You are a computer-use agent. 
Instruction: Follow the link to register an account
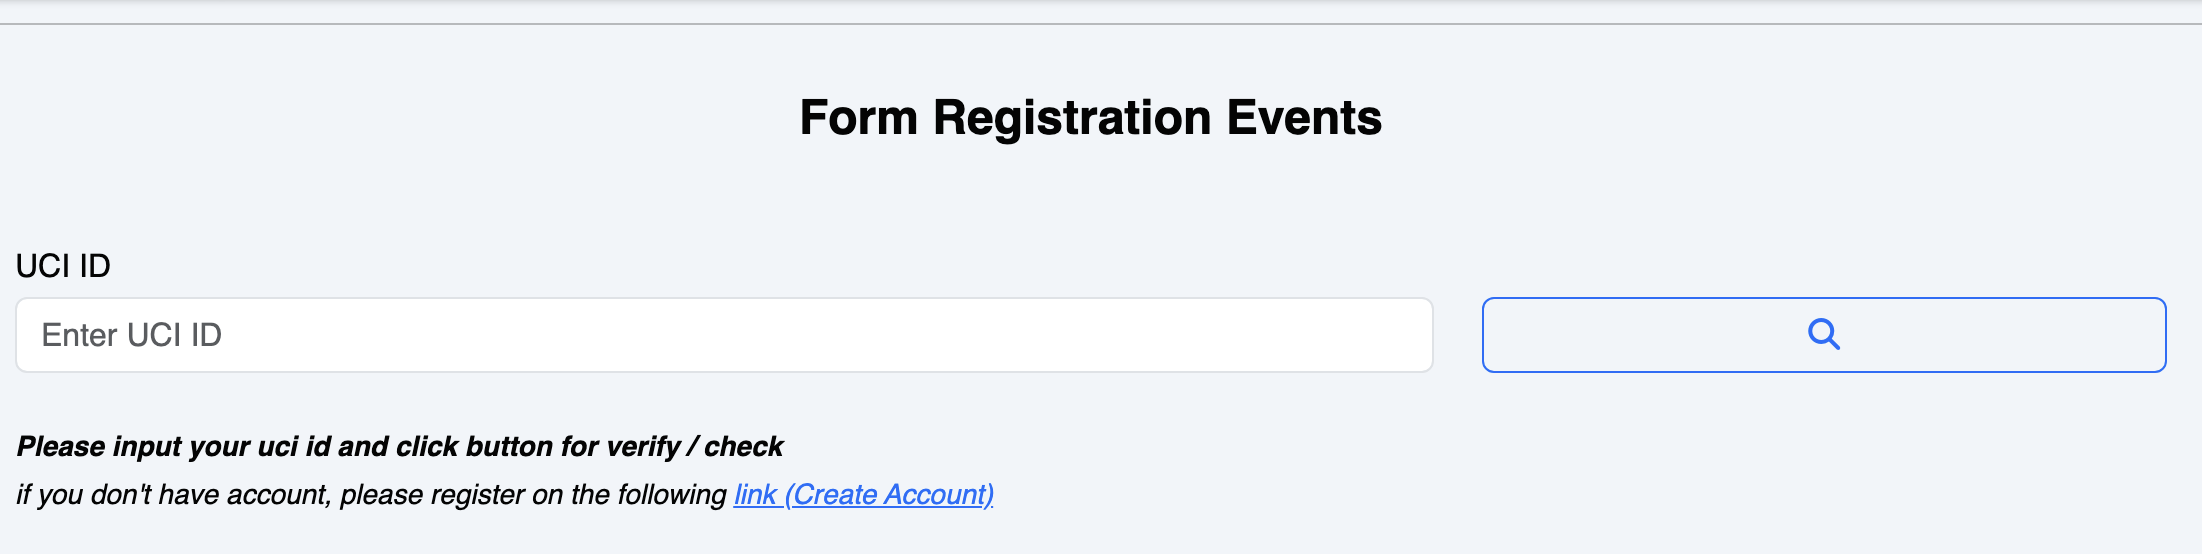click(863, 495)
